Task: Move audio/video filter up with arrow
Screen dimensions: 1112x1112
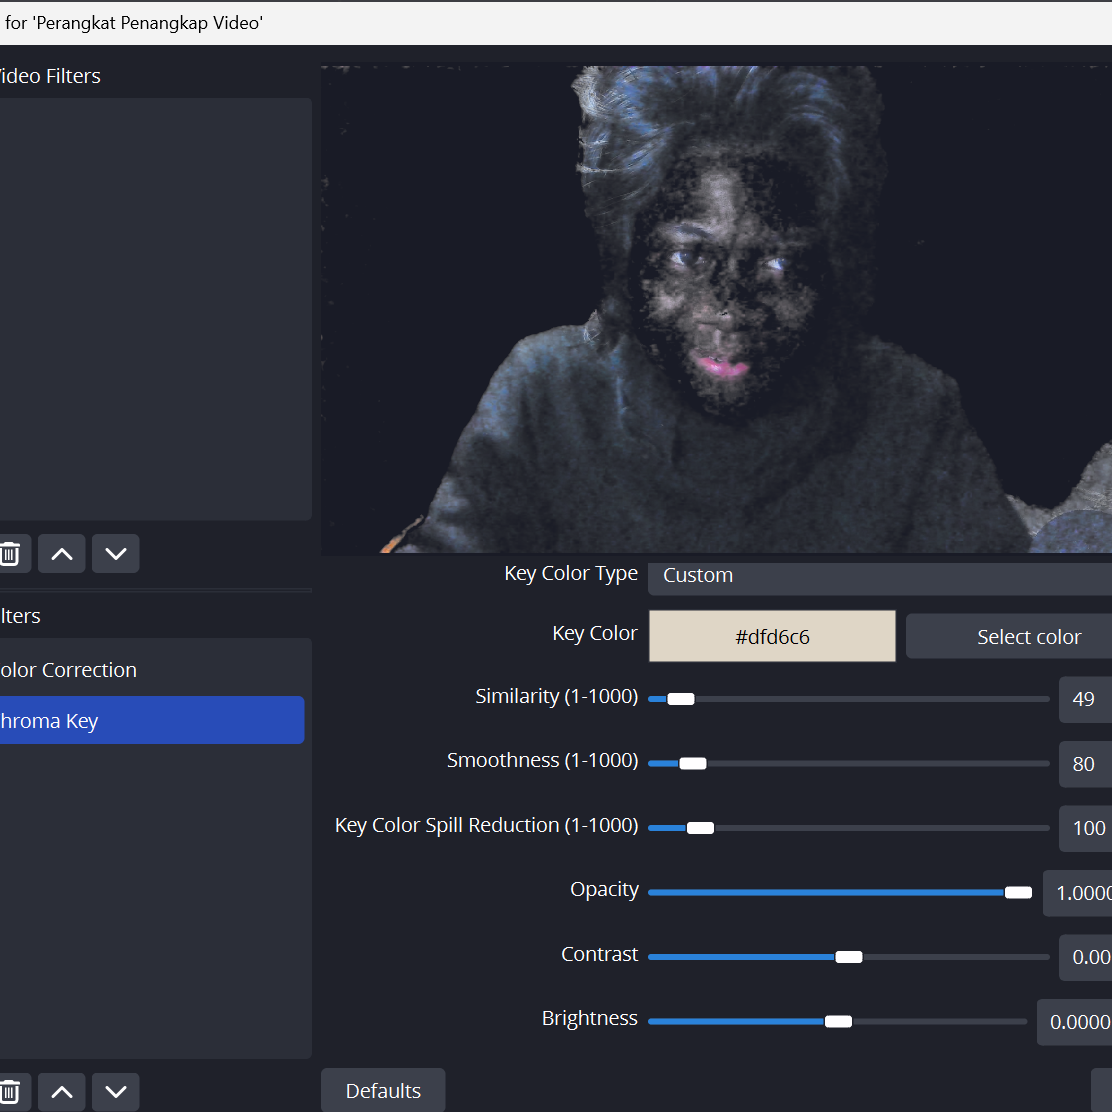Action: [x=62, y=553]
